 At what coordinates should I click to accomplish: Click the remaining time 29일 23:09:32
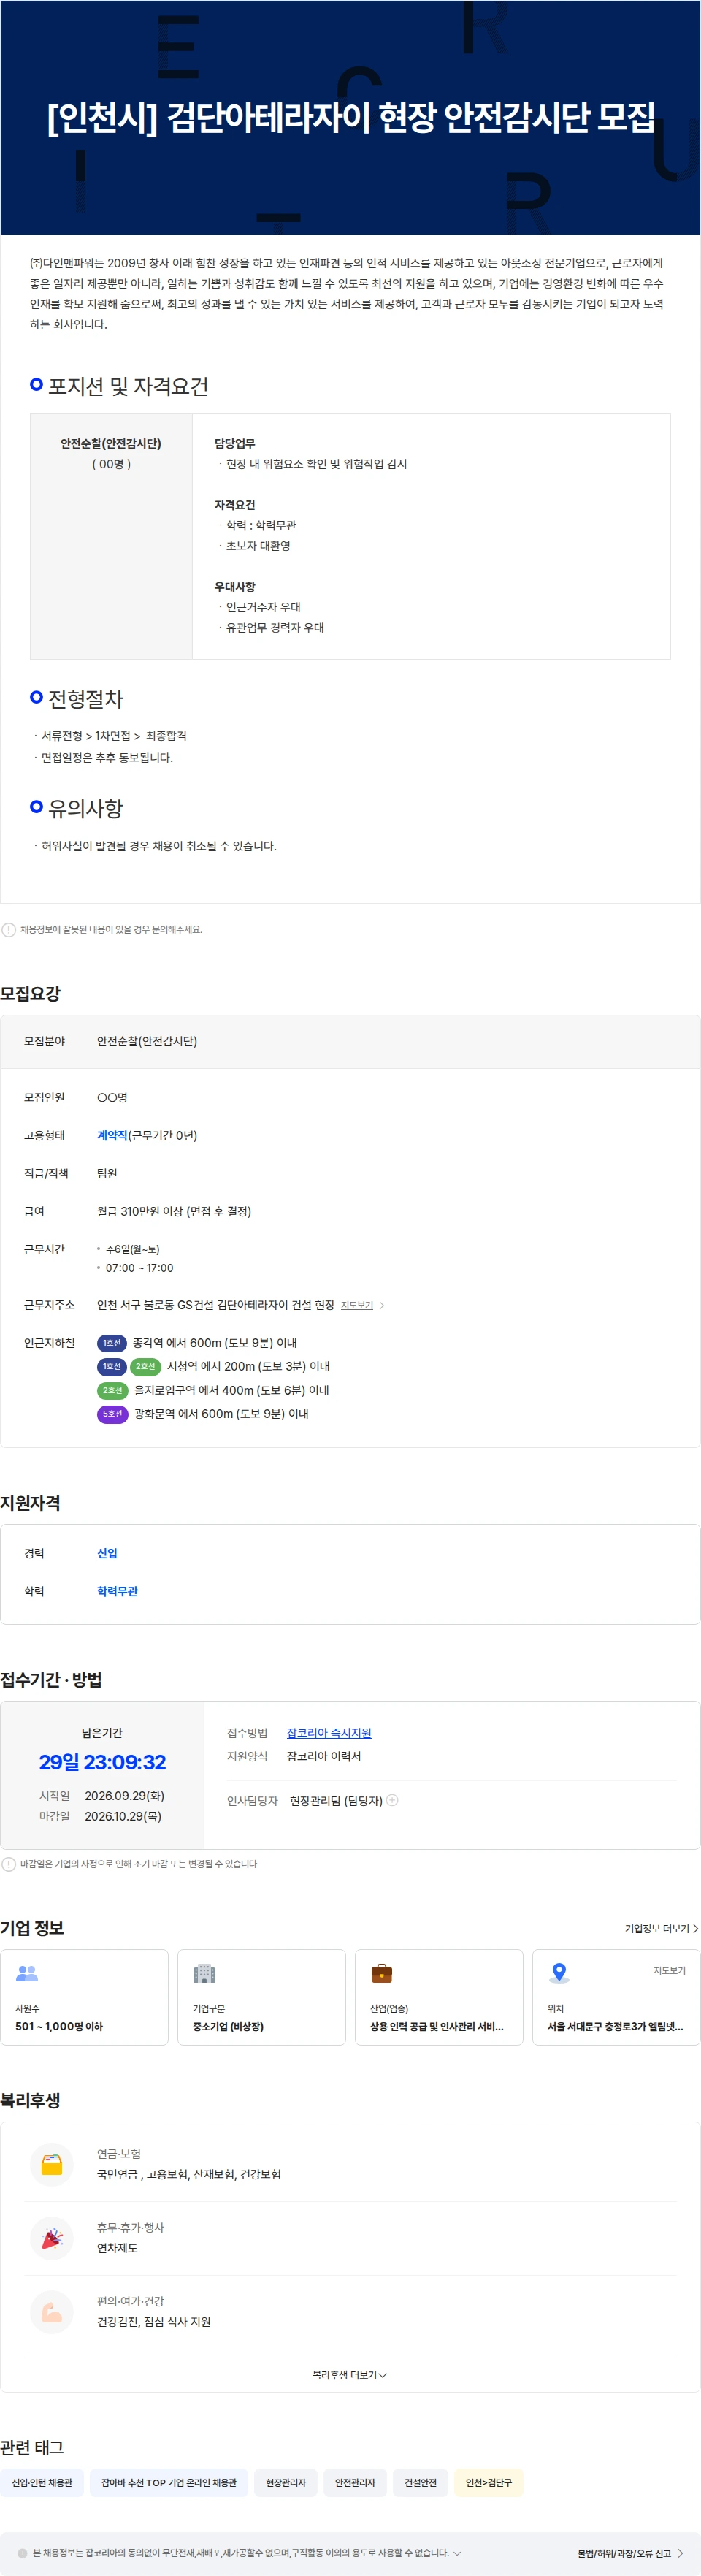[x=103, y=1762]
